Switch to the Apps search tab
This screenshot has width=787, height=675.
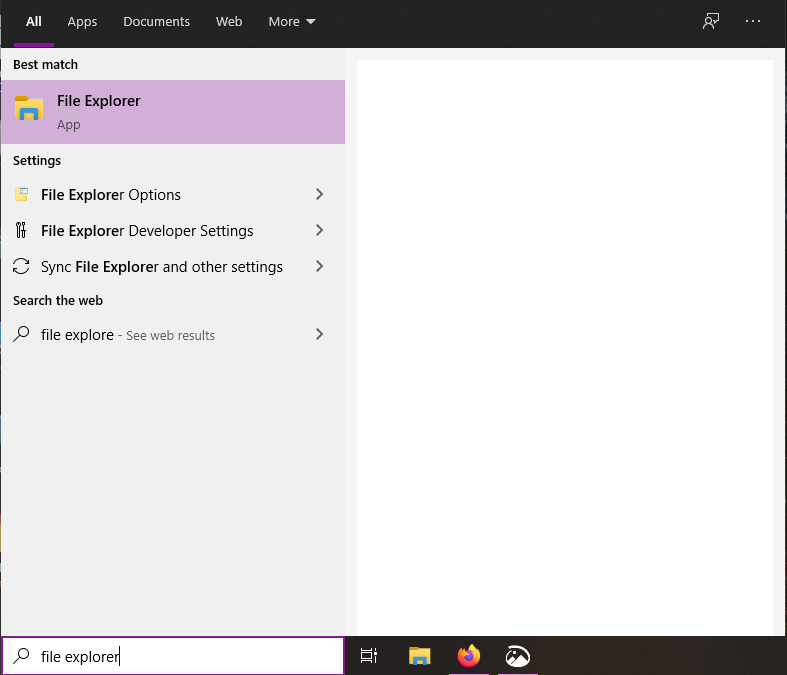coord(82,22)
